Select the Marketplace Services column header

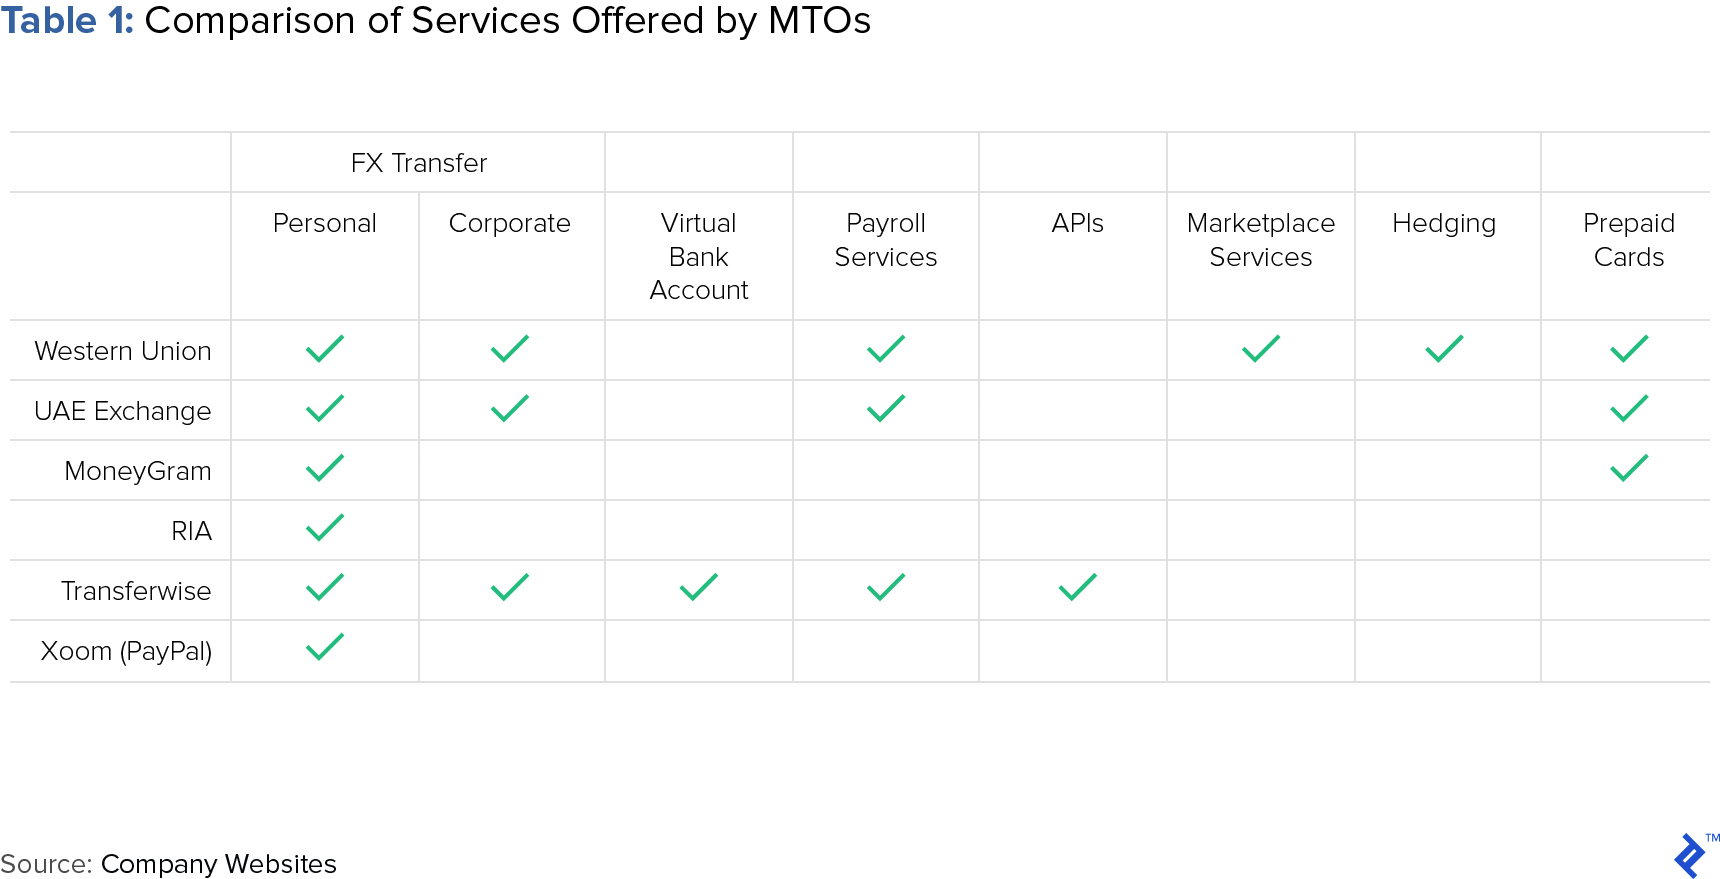[x=1261, y=240]
